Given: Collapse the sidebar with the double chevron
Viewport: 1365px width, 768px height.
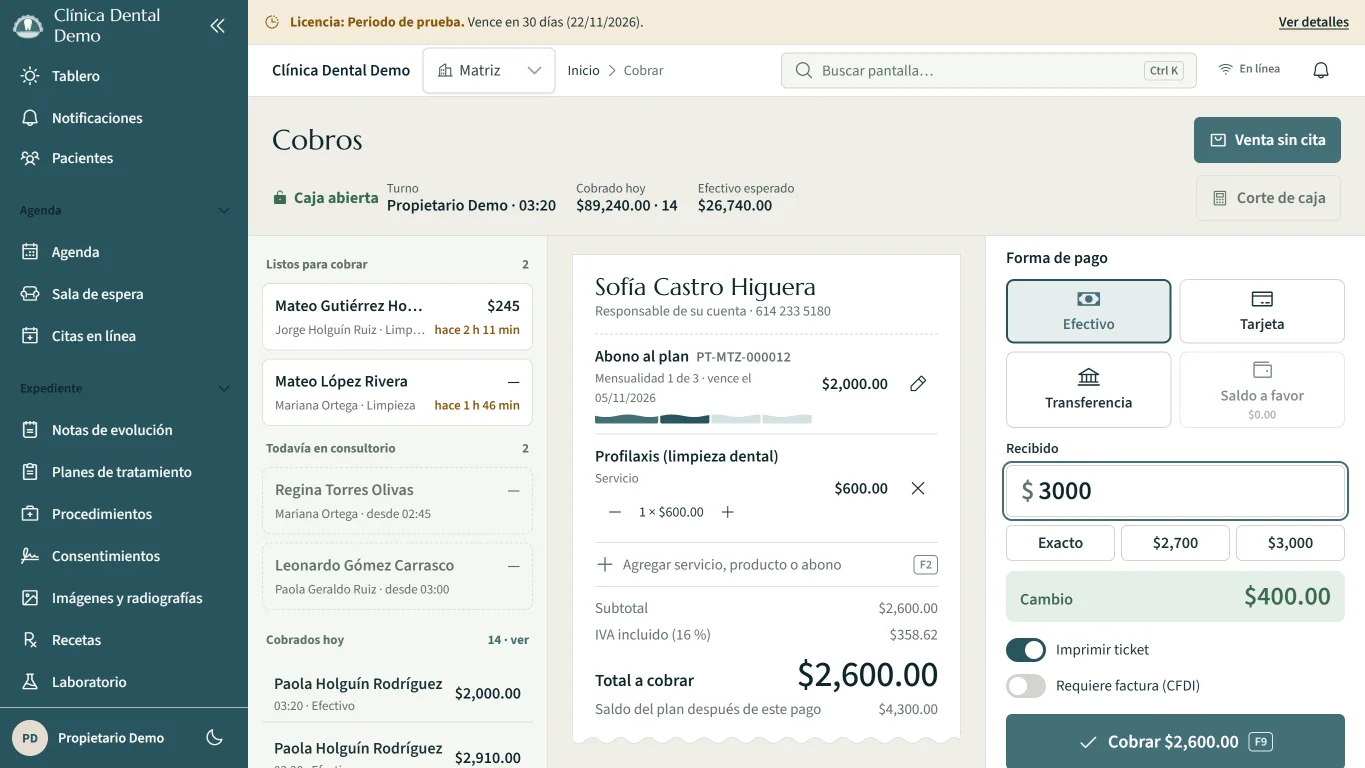Looking at the screenshot, I should pos(217,26).
